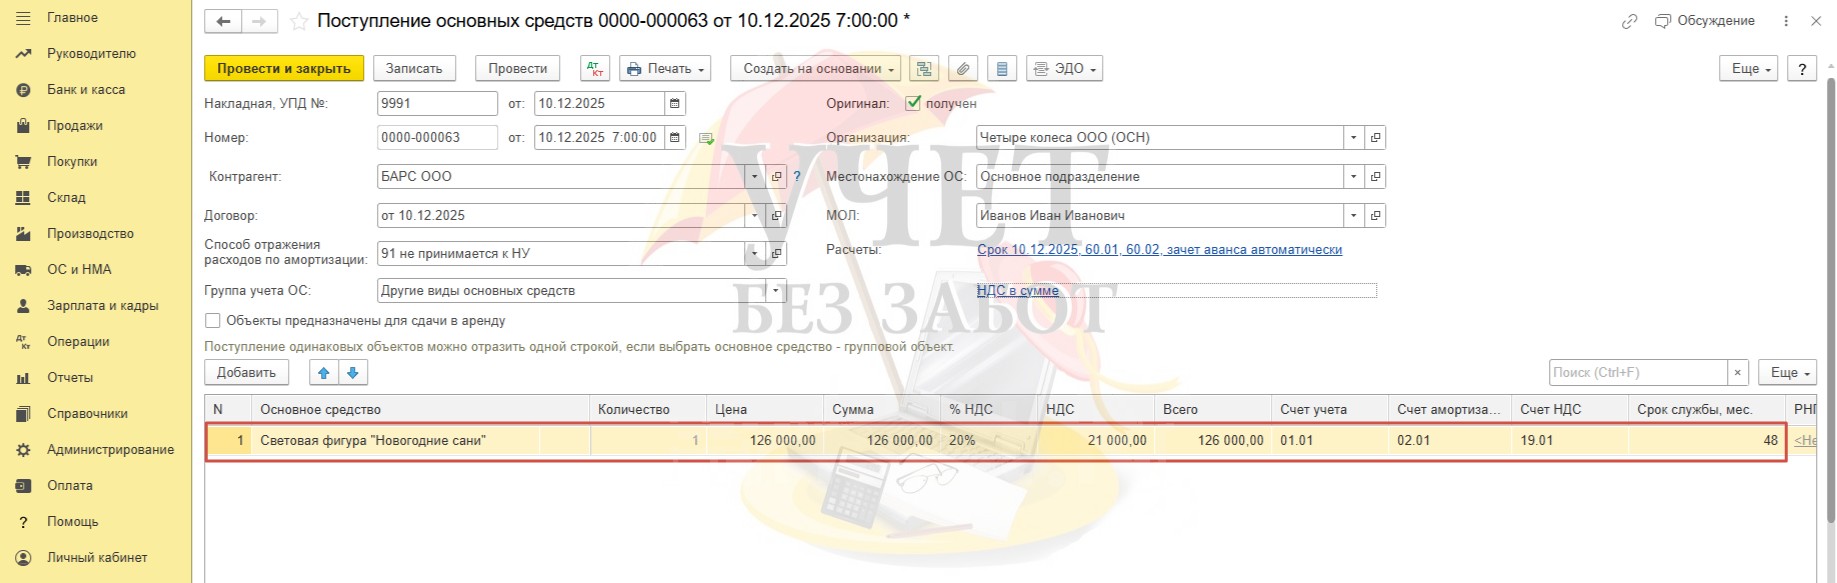The image size is (1837, 583).
Task: Expand Местонахождение ОС dropdown
Action: [1354, 176]
